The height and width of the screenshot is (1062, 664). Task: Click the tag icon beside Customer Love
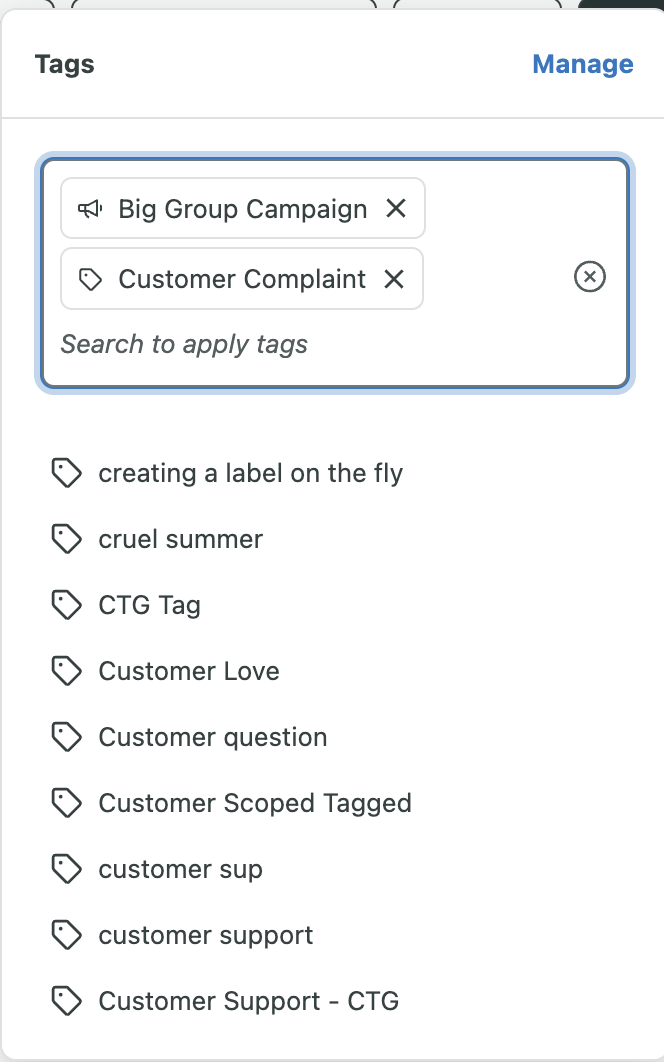coord(66,671)
